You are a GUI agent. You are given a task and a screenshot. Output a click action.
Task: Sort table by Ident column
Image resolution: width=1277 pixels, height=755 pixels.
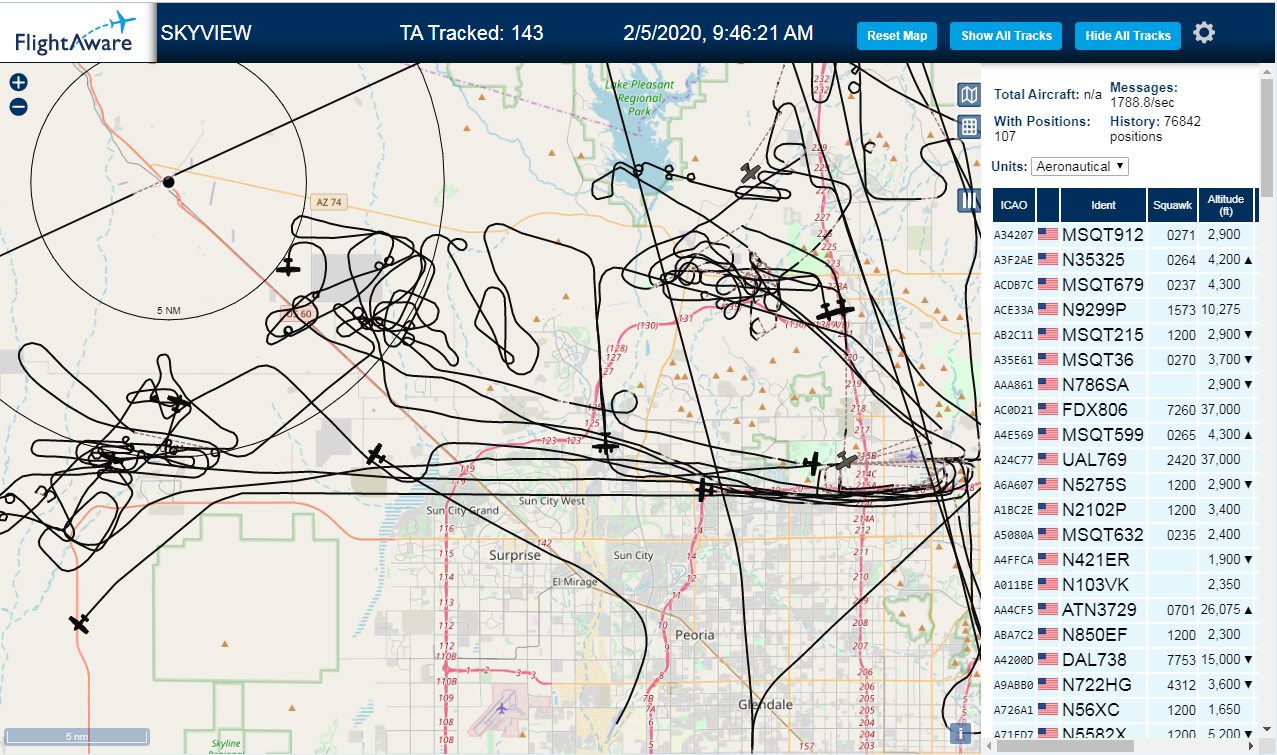click(1103, 205)
